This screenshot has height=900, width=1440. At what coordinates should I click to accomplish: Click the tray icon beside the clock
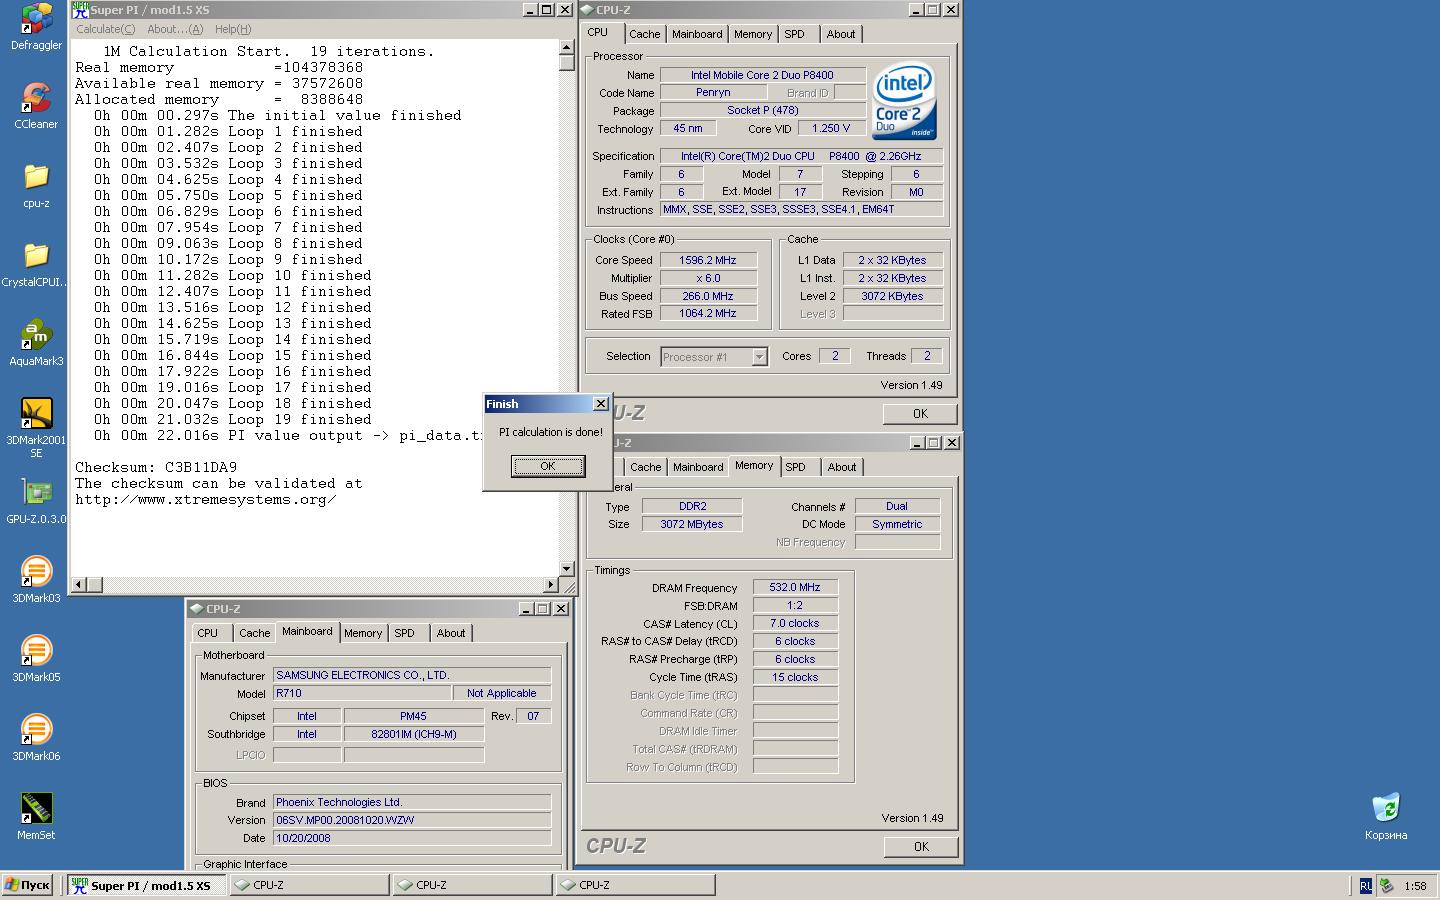[x=1386, y=885]
